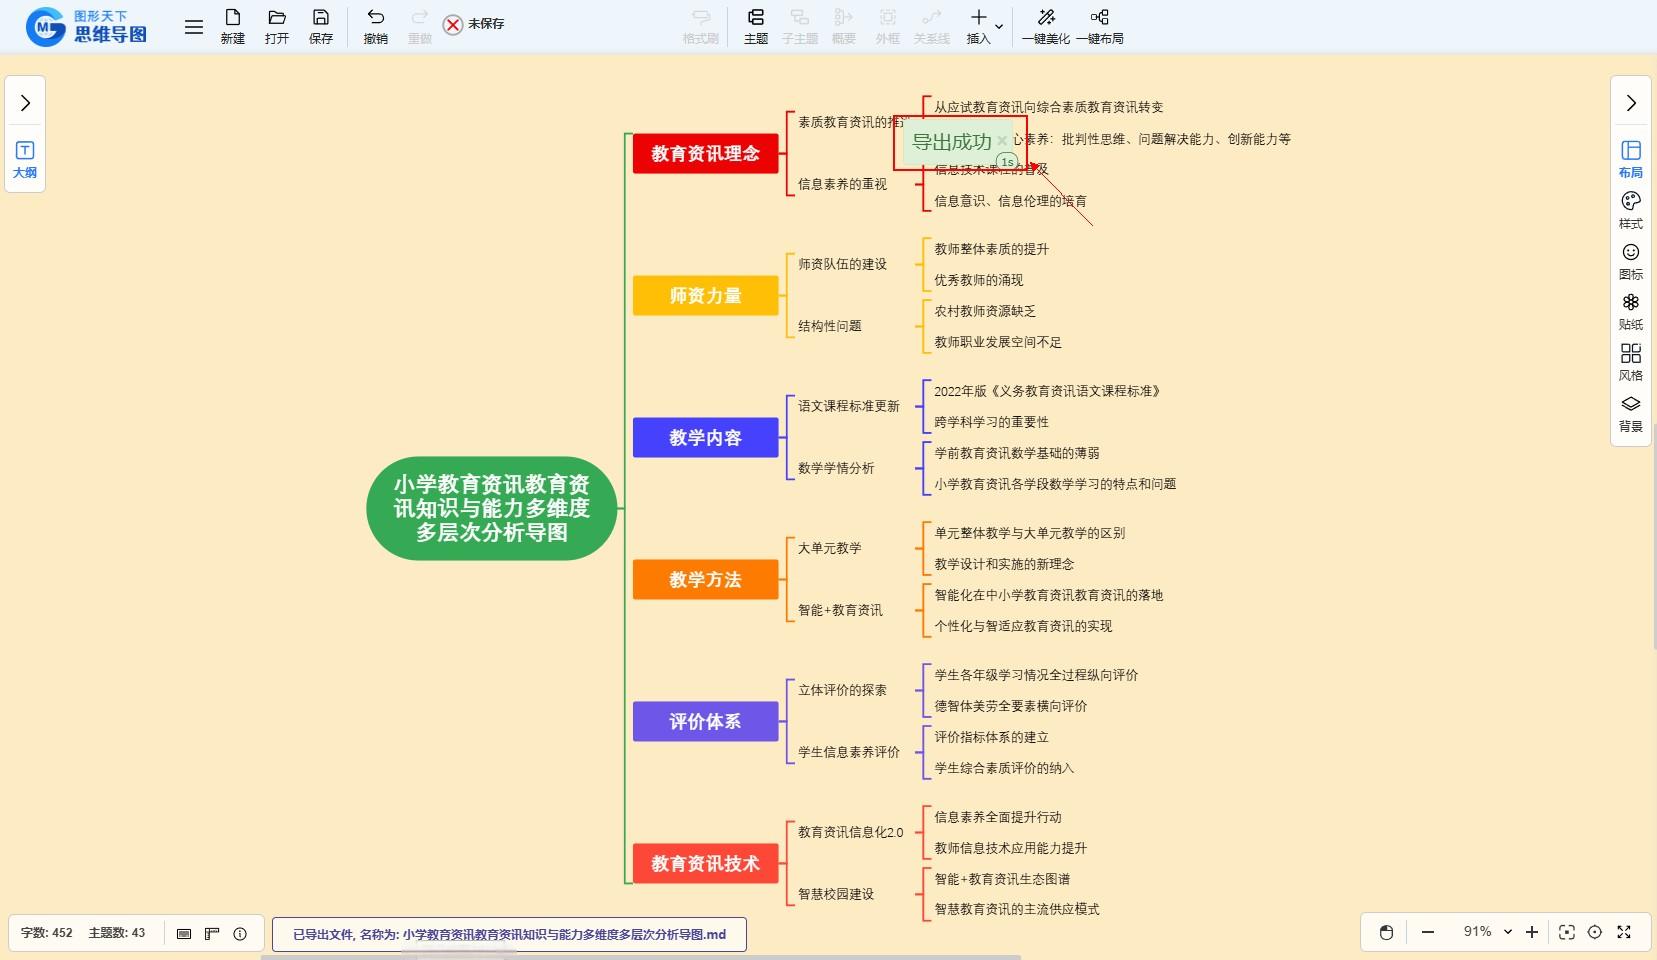Close the 导出成功 notification
The width and height of the screenshot is (1657, 960).
[x=1002, y=141]
